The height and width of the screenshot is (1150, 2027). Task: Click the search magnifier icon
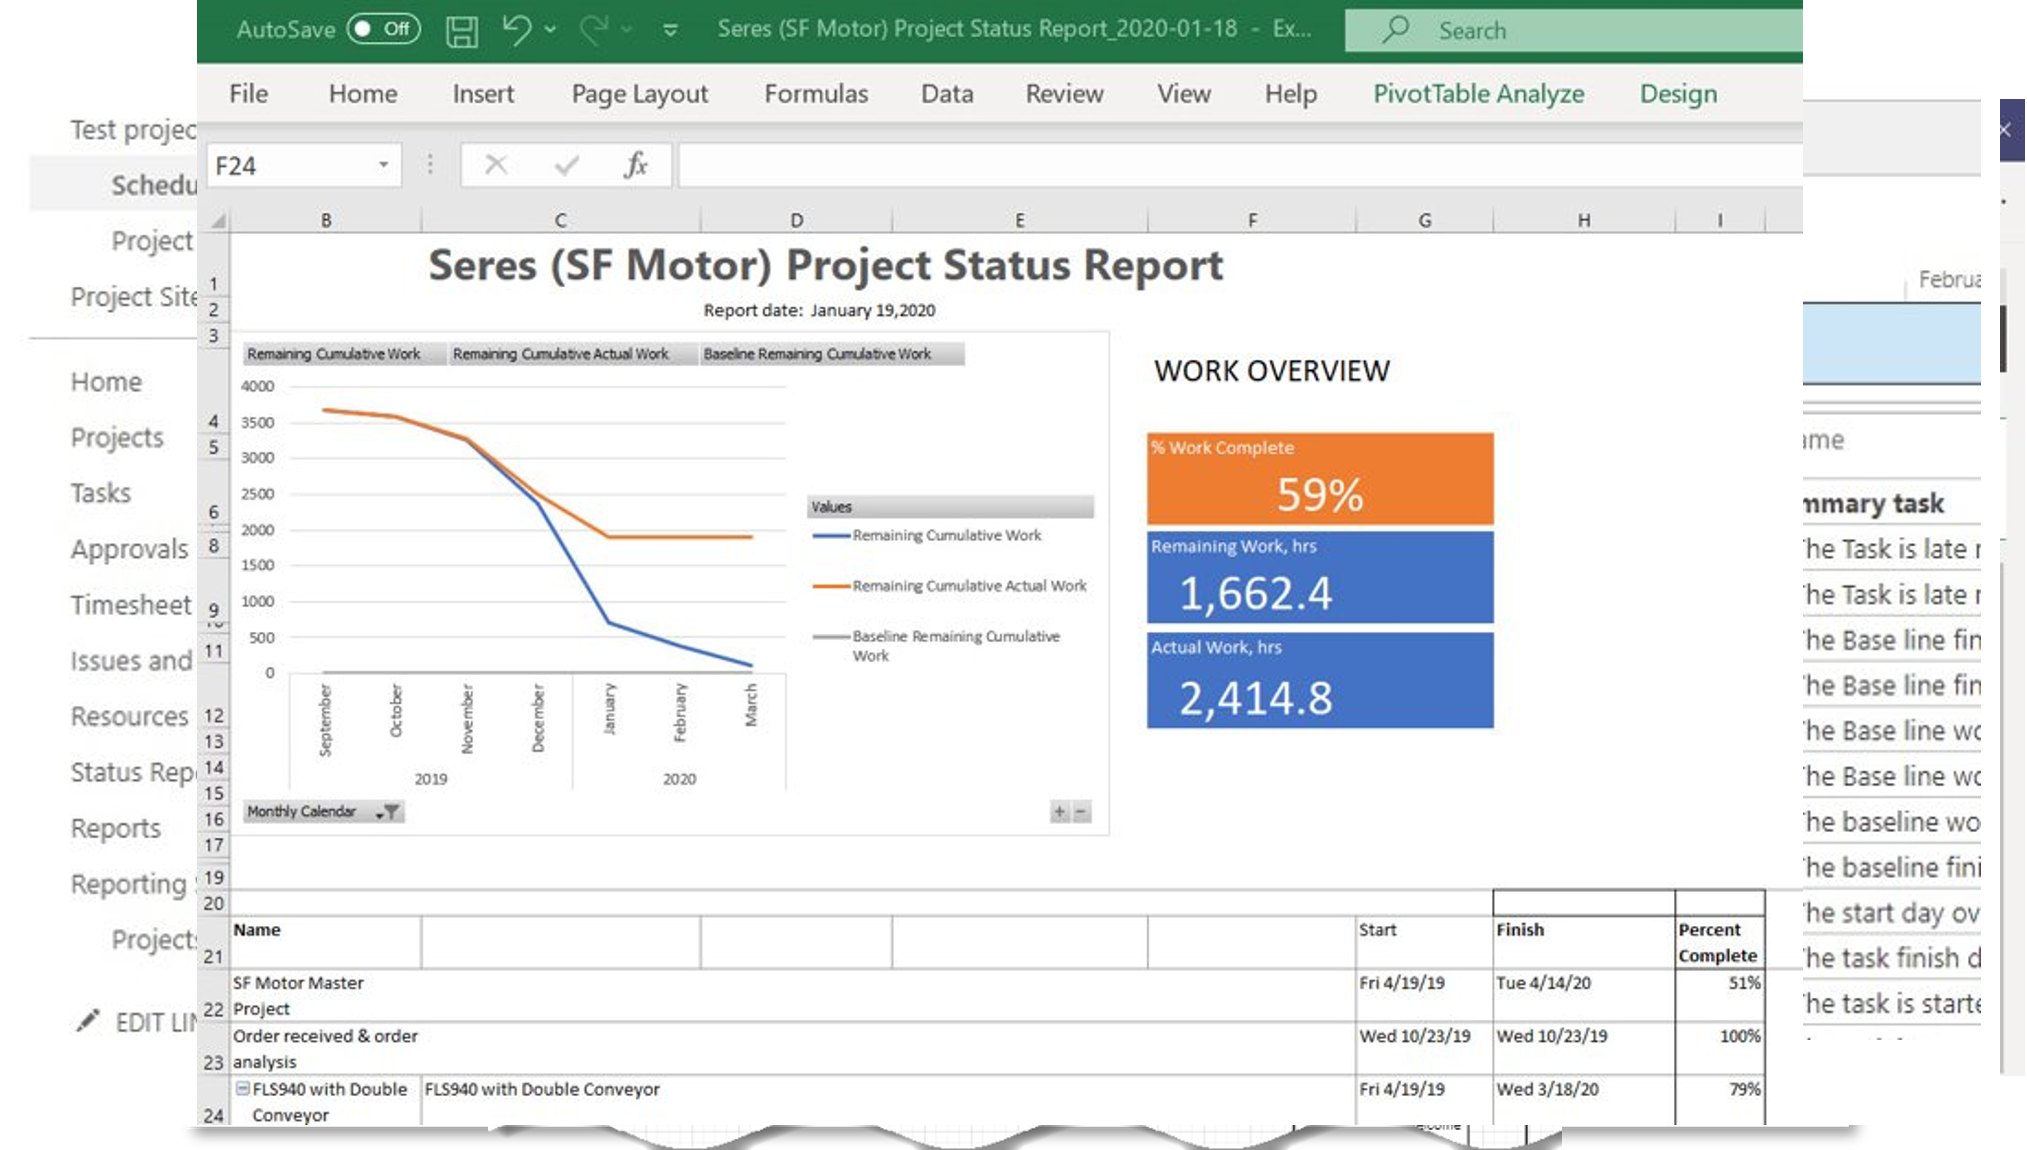[1395, 30]
